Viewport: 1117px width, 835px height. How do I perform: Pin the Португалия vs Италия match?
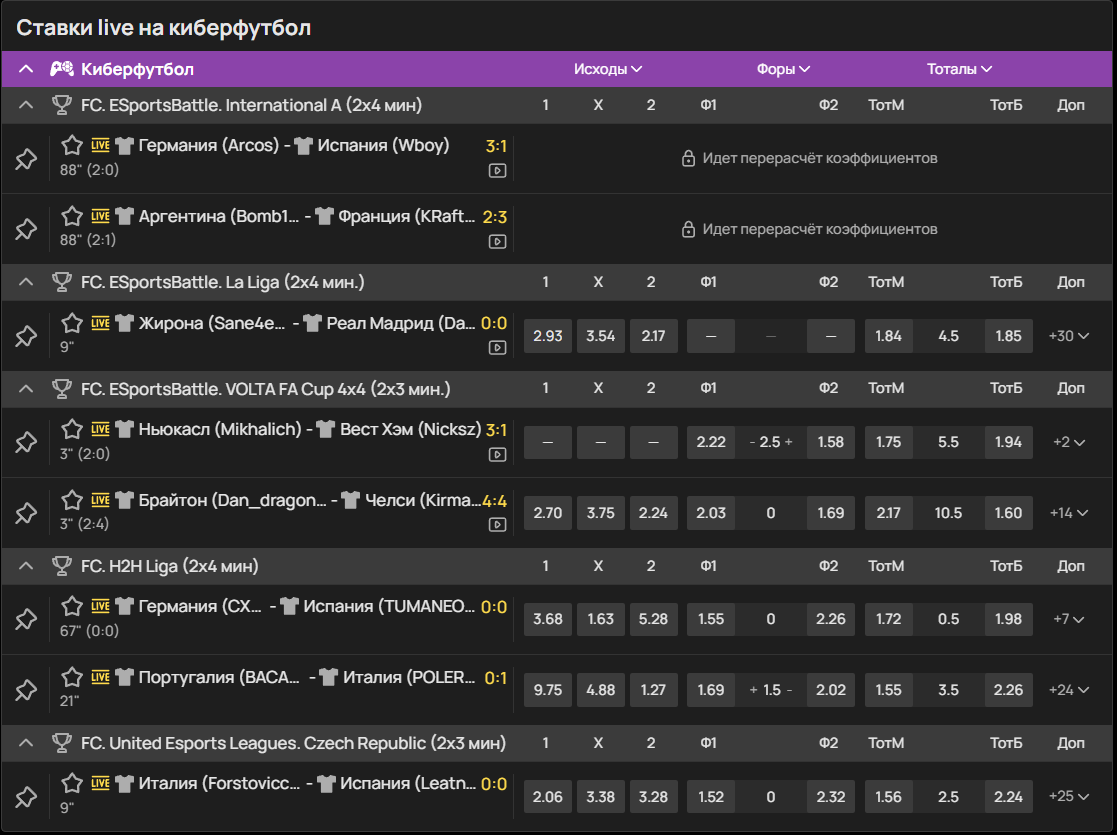click(26, 690)
